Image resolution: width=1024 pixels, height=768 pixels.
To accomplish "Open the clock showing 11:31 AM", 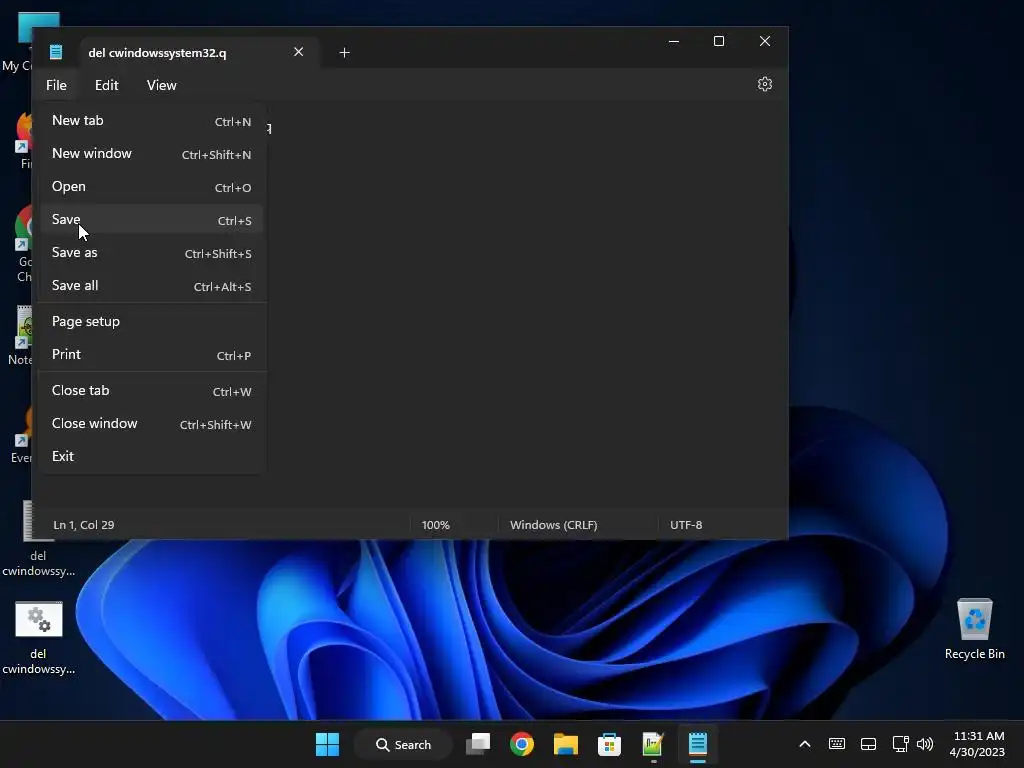I will pyautogui.click(x=978, y=744).
